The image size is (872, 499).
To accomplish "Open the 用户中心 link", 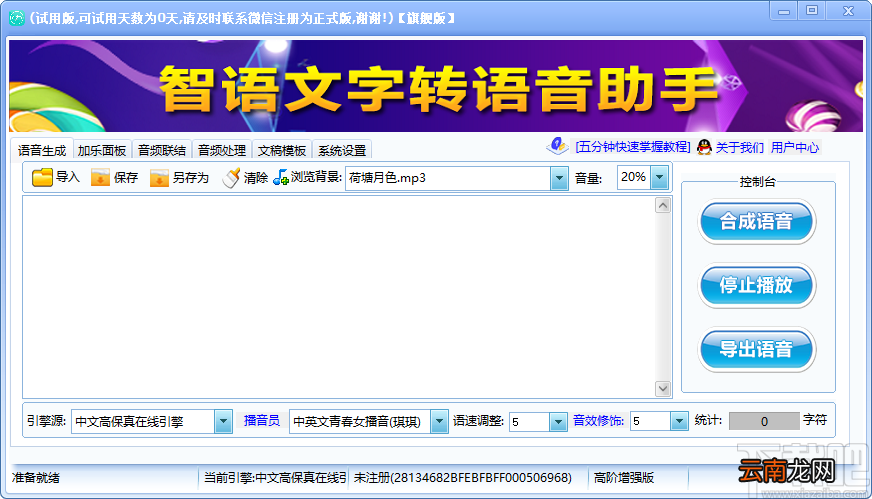I will point(795,147).
